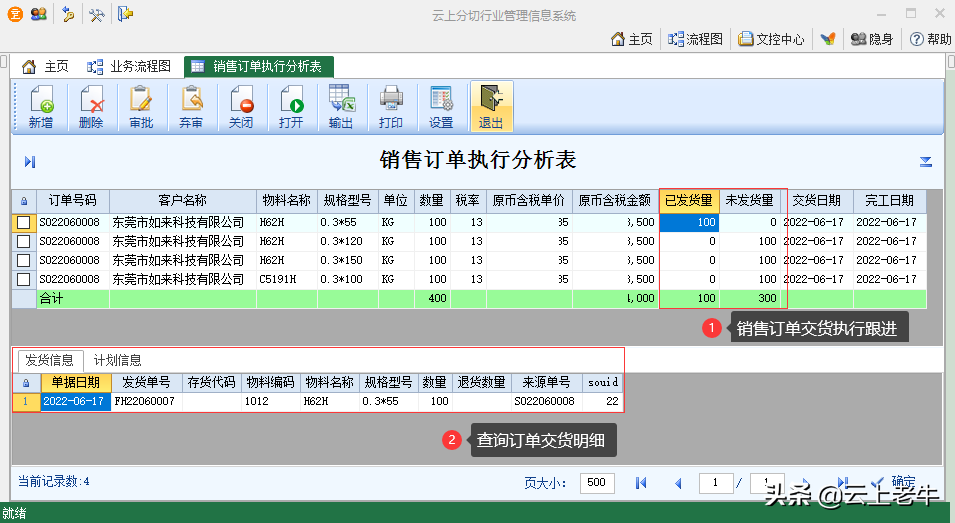The width and height of the screenshot is (955, 523).
Task: Tick the checkbox for the 0.3*55 row
Action: coord(24,222)
